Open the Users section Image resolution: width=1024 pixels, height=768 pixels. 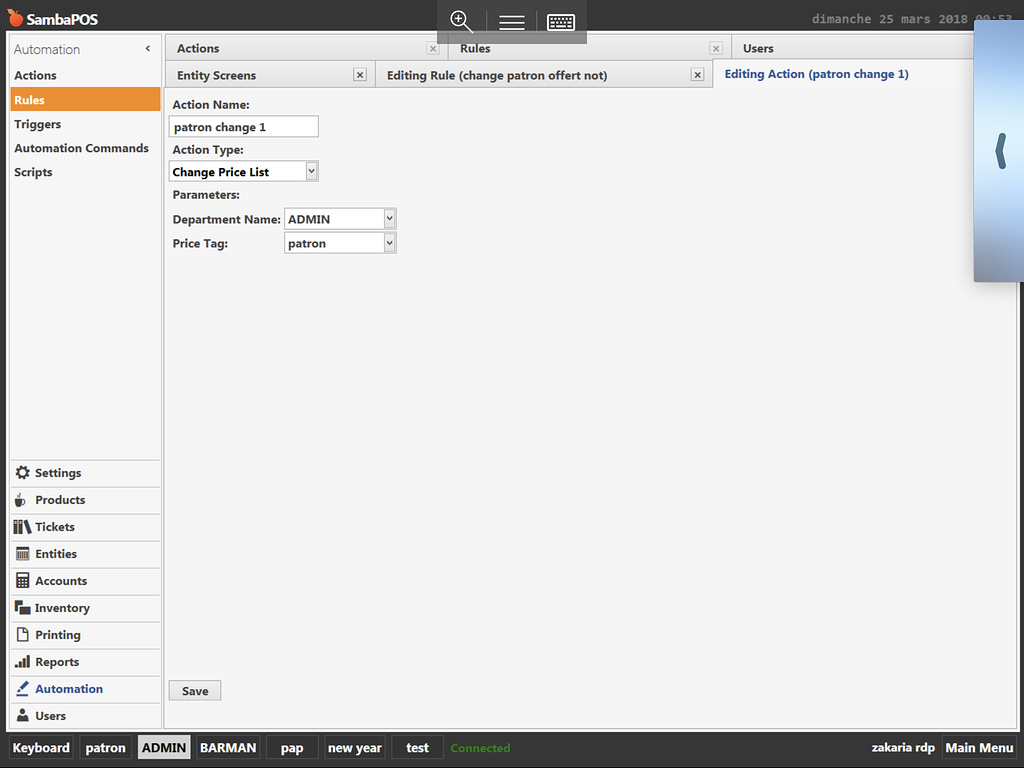click(46, 715)
